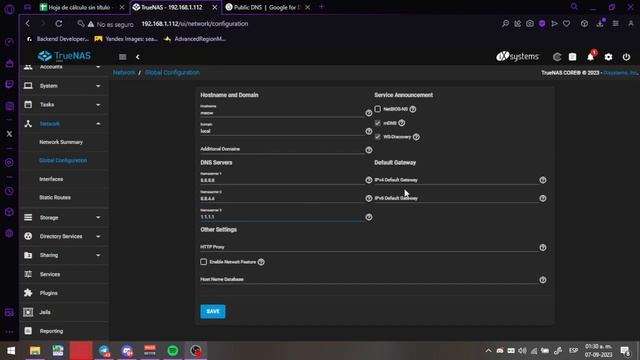Toggle the WS-Discovery checkbox
Viewport: 640px width, 360px height.
[x=378, y=137]
